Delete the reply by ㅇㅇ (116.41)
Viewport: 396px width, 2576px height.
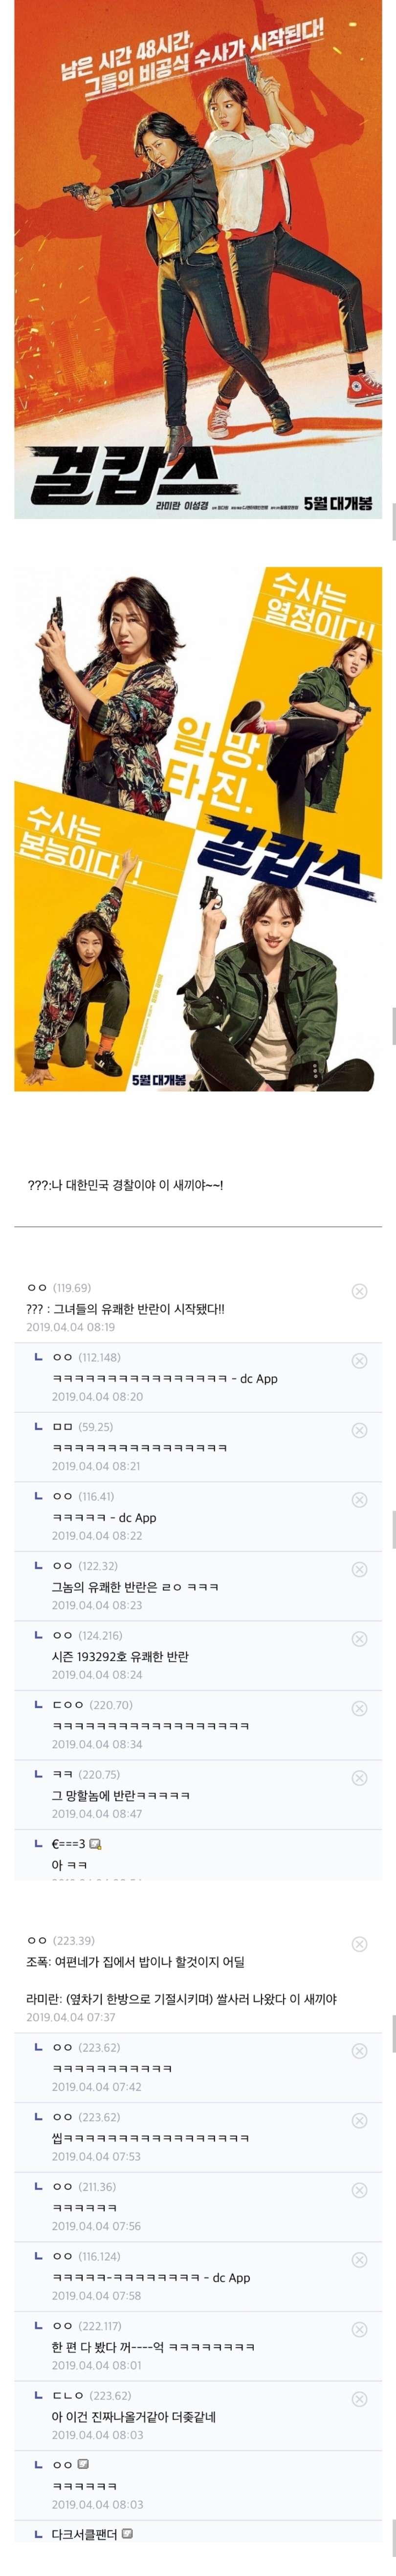click(x=360, y=1499)
